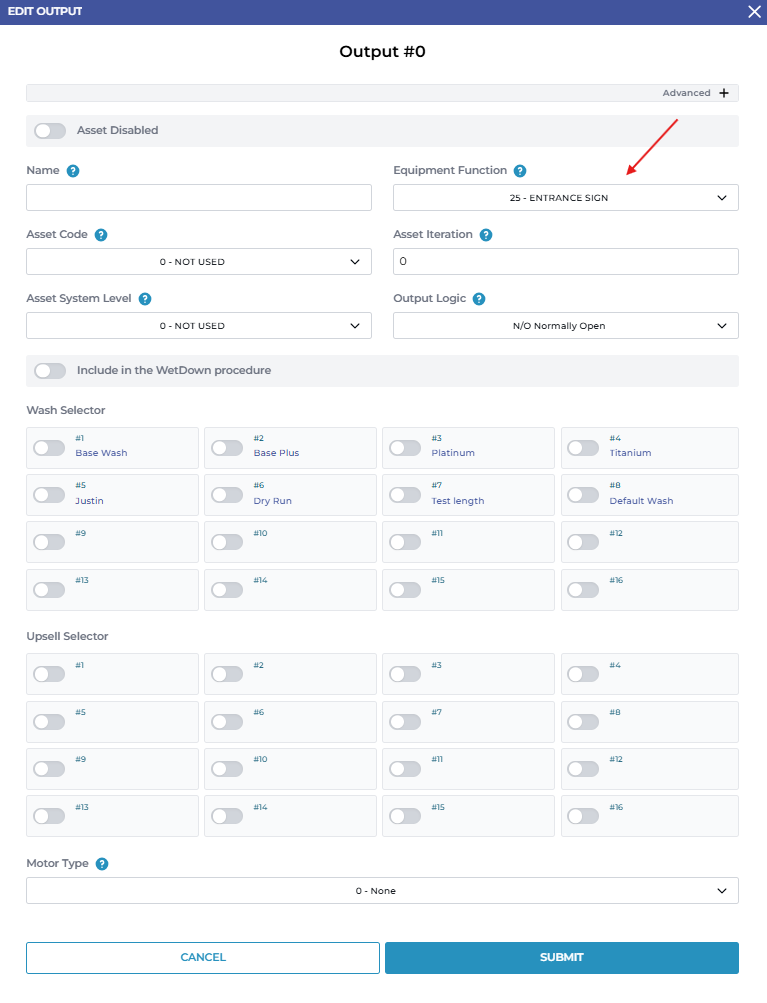
Task: Click the Asset System Level help icon
Action: [145, 299]
